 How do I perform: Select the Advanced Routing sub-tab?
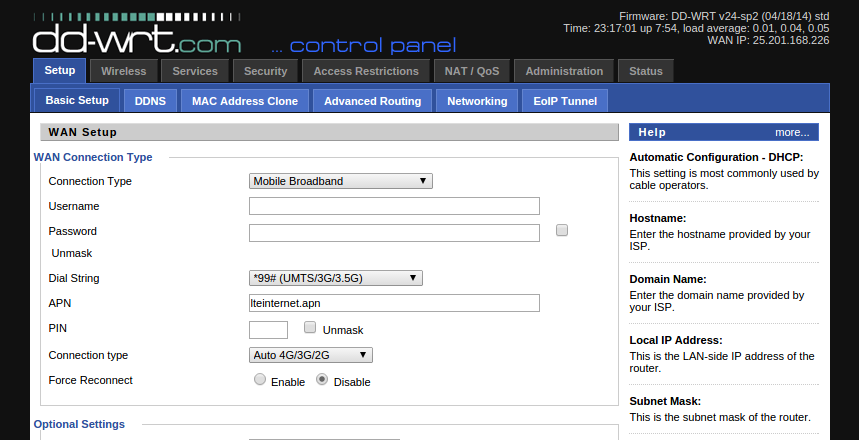373,101
